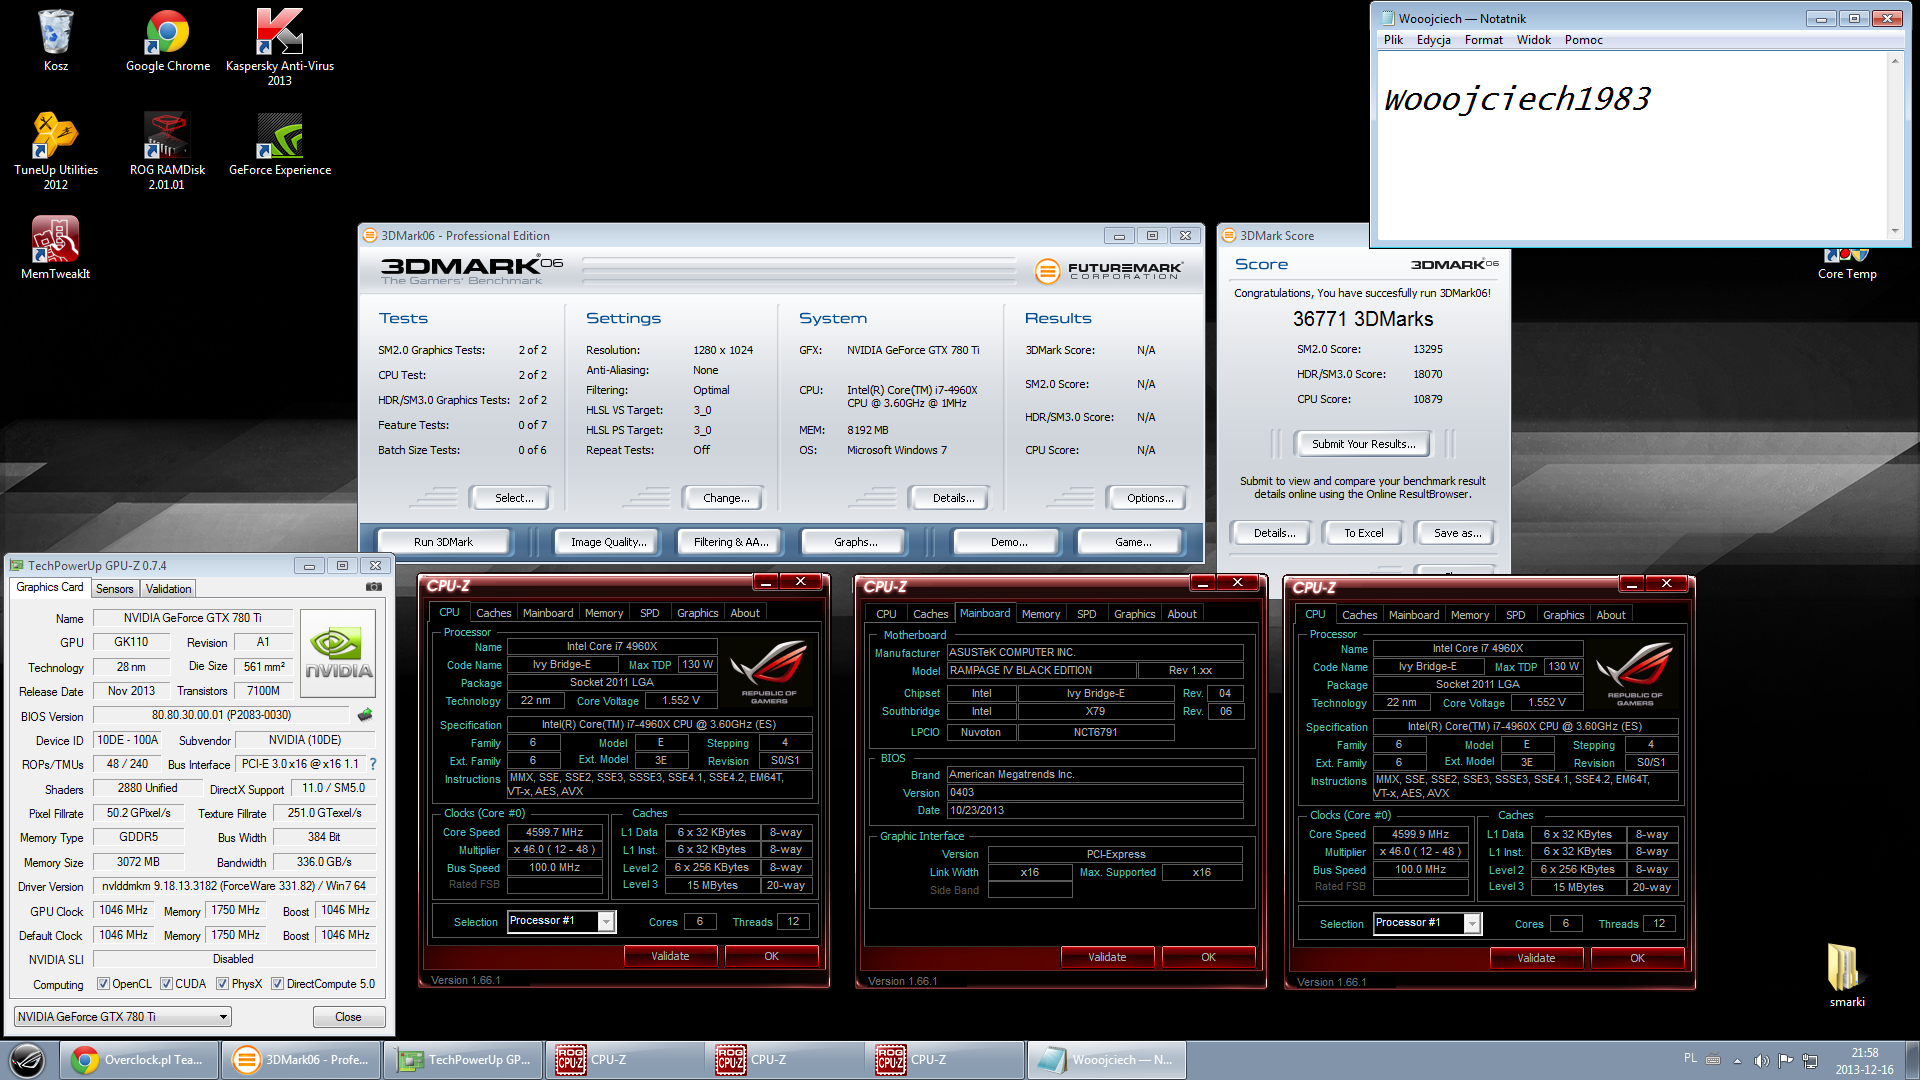Click Close button in GPU-Z
The image size is (1920, 1080).
(348, 1017)
